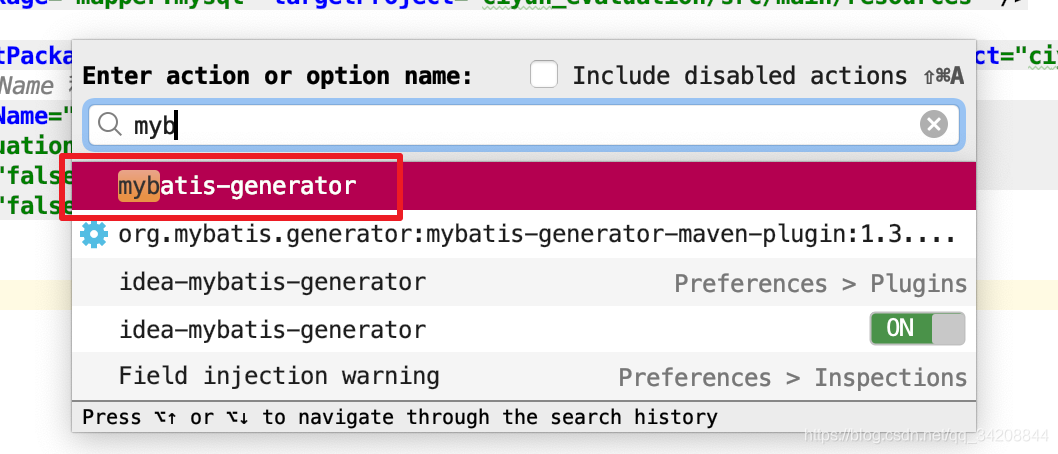Click the 'Enter action or option name:' label
Image resolution: width=1058 pixels, height=454 pixels.
pos(277,76)
